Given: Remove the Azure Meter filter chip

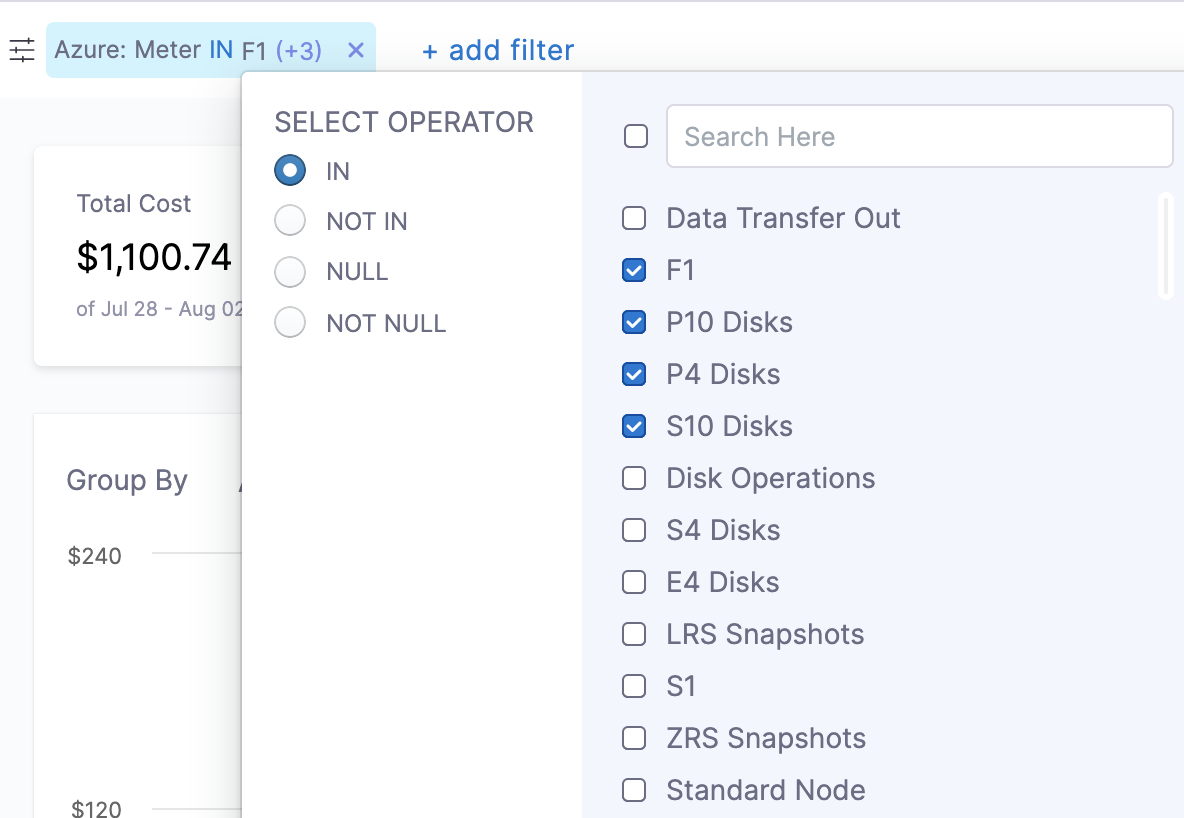Looking at the screenshot, I should (x=356, y=51).
